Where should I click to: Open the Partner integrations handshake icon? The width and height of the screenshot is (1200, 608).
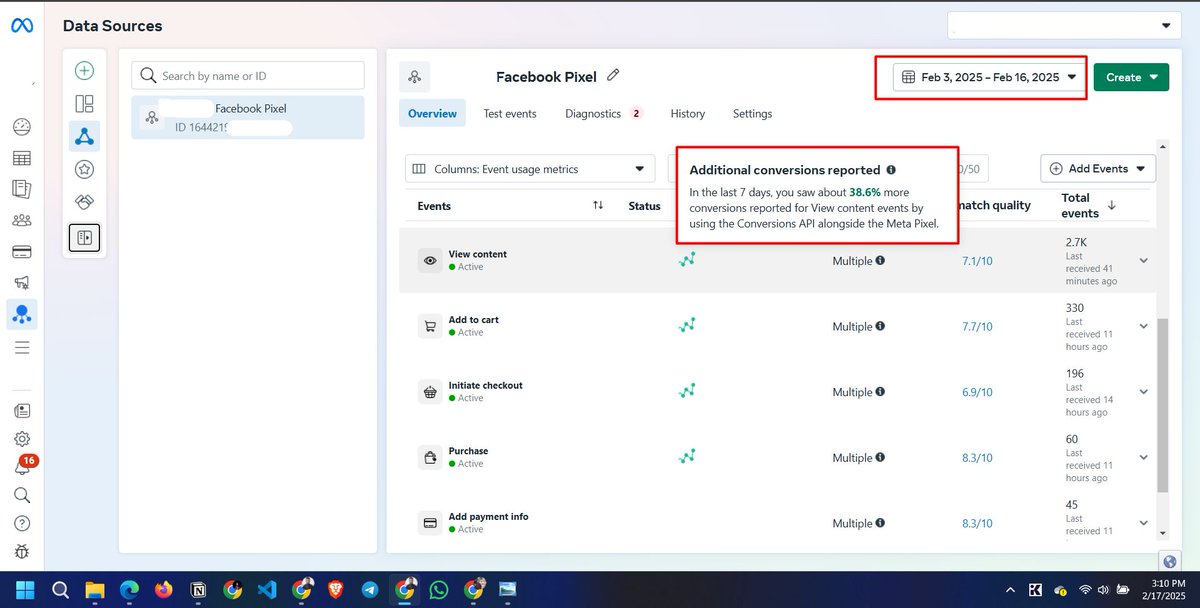pyautogui.click(x=85, y=202)
